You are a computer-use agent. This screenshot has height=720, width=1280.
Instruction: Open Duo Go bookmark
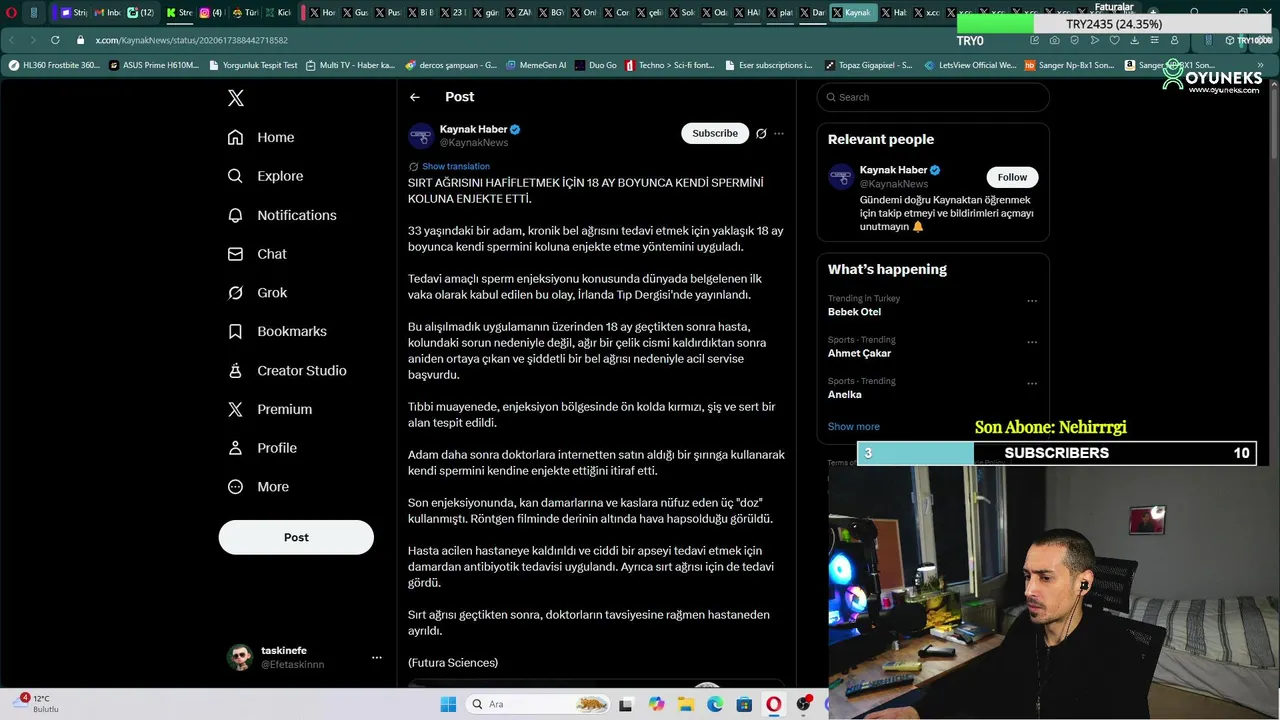(595, 65)
